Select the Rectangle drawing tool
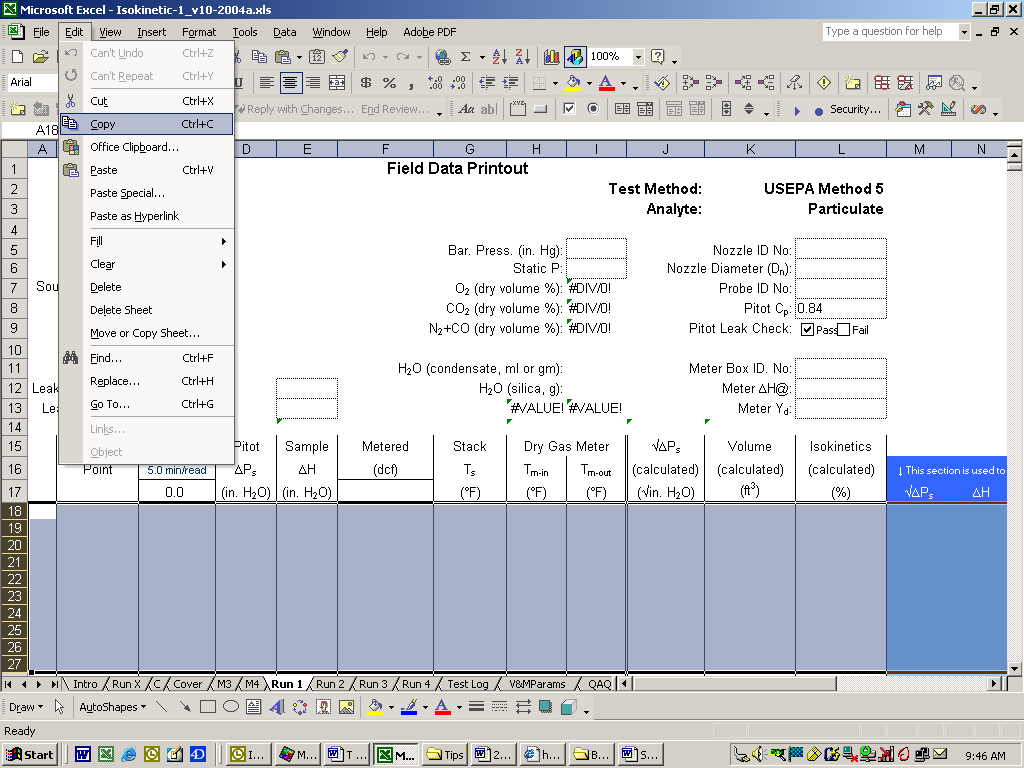1024x768 pixels. click(208, 707)
